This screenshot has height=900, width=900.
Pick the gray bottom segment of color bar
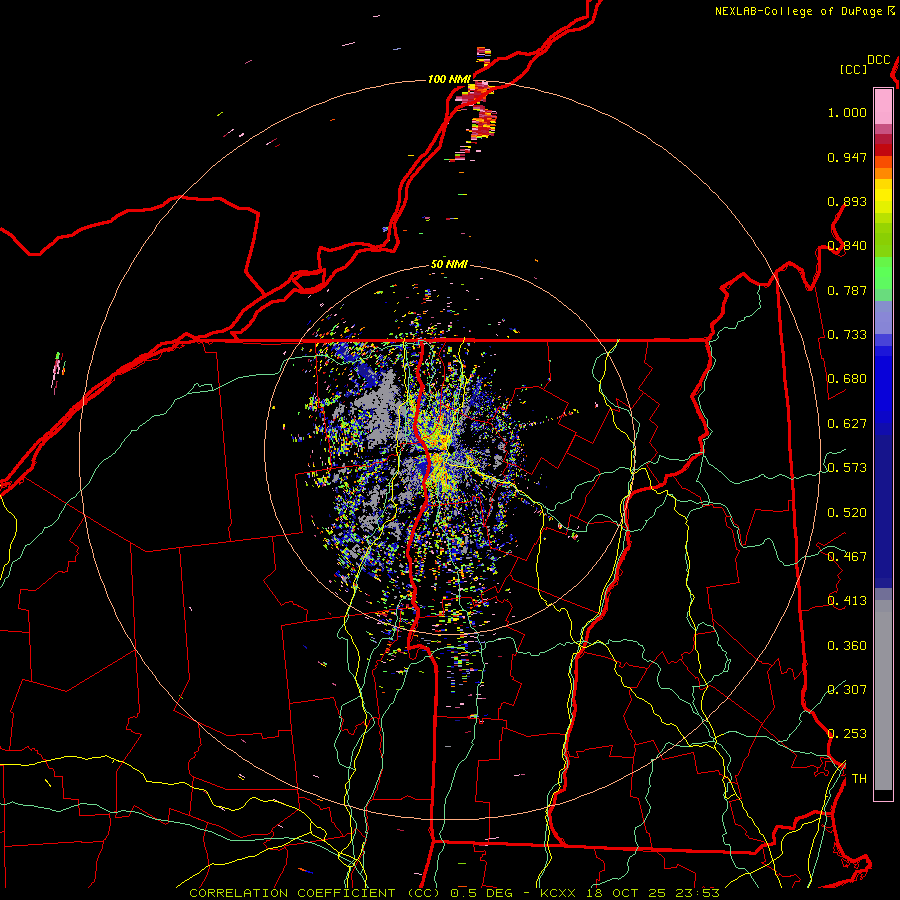(x=883, y=695)
